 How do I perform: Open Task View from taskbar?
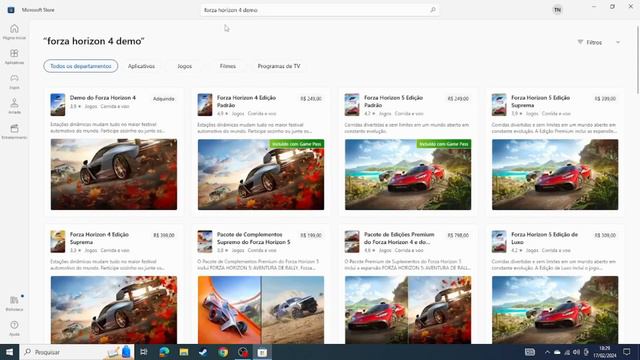(144, 352)
